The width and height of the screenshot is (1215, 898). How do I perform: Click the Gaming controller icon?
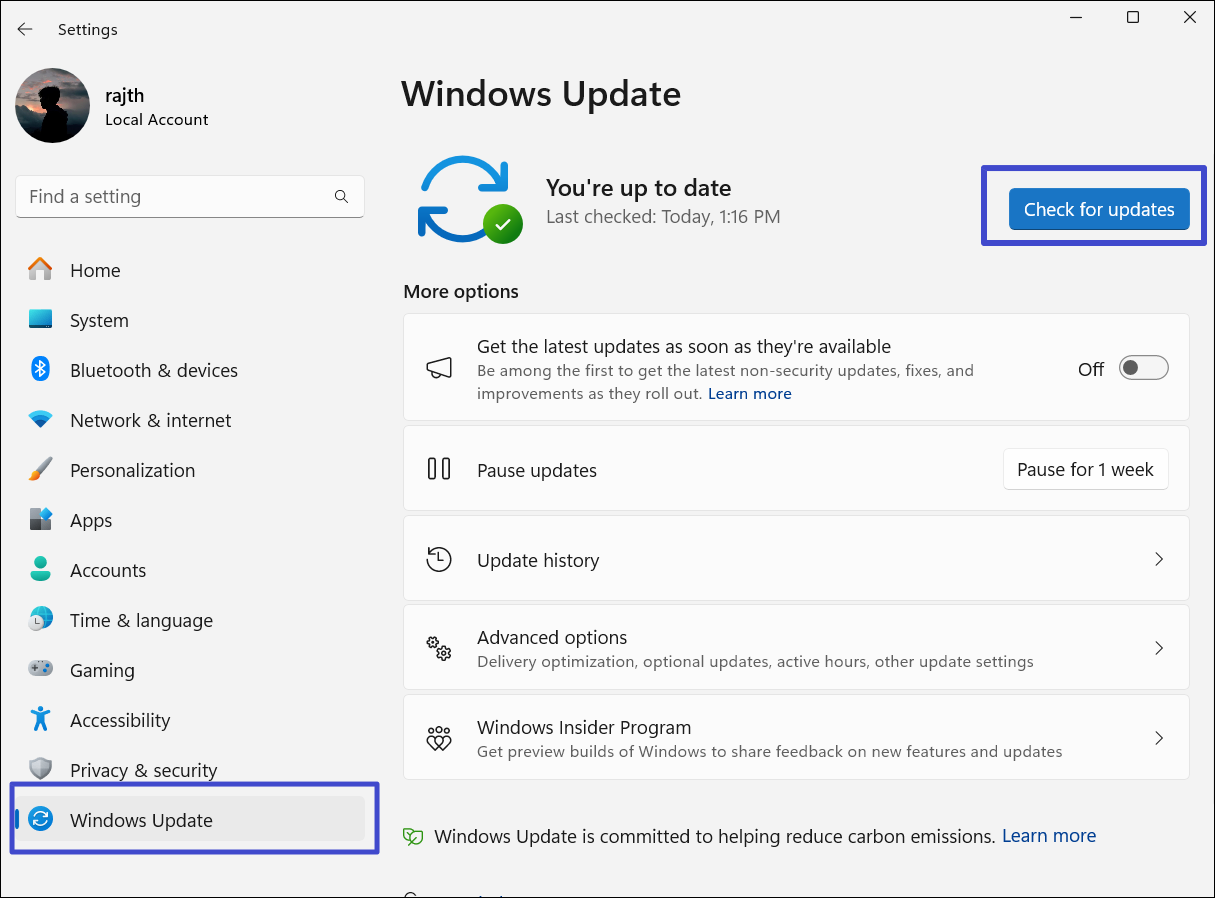[40, 669]
